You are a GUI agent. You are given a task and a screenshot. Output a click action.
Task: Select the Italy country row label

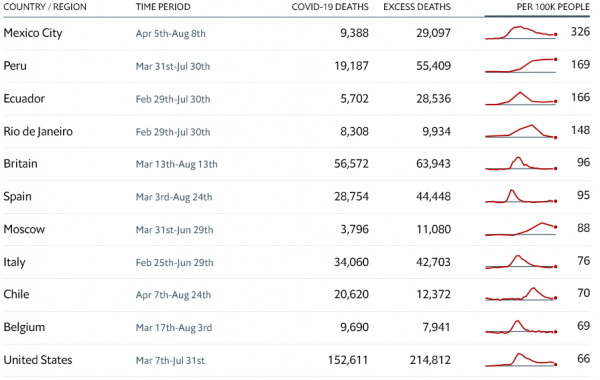tap(15, 262)
